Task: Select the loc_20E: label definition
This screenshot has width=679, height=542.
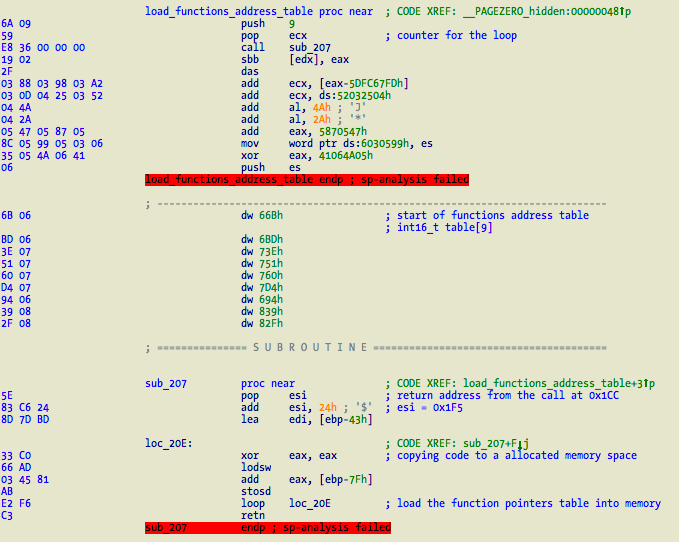Action: click(x=168, y=443)
